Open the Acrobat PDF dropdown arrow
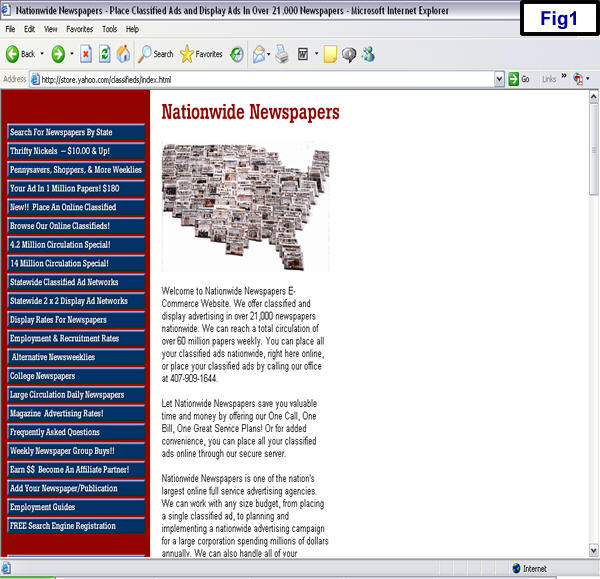The width and height of the screenshot is (600, 579). 588,79
